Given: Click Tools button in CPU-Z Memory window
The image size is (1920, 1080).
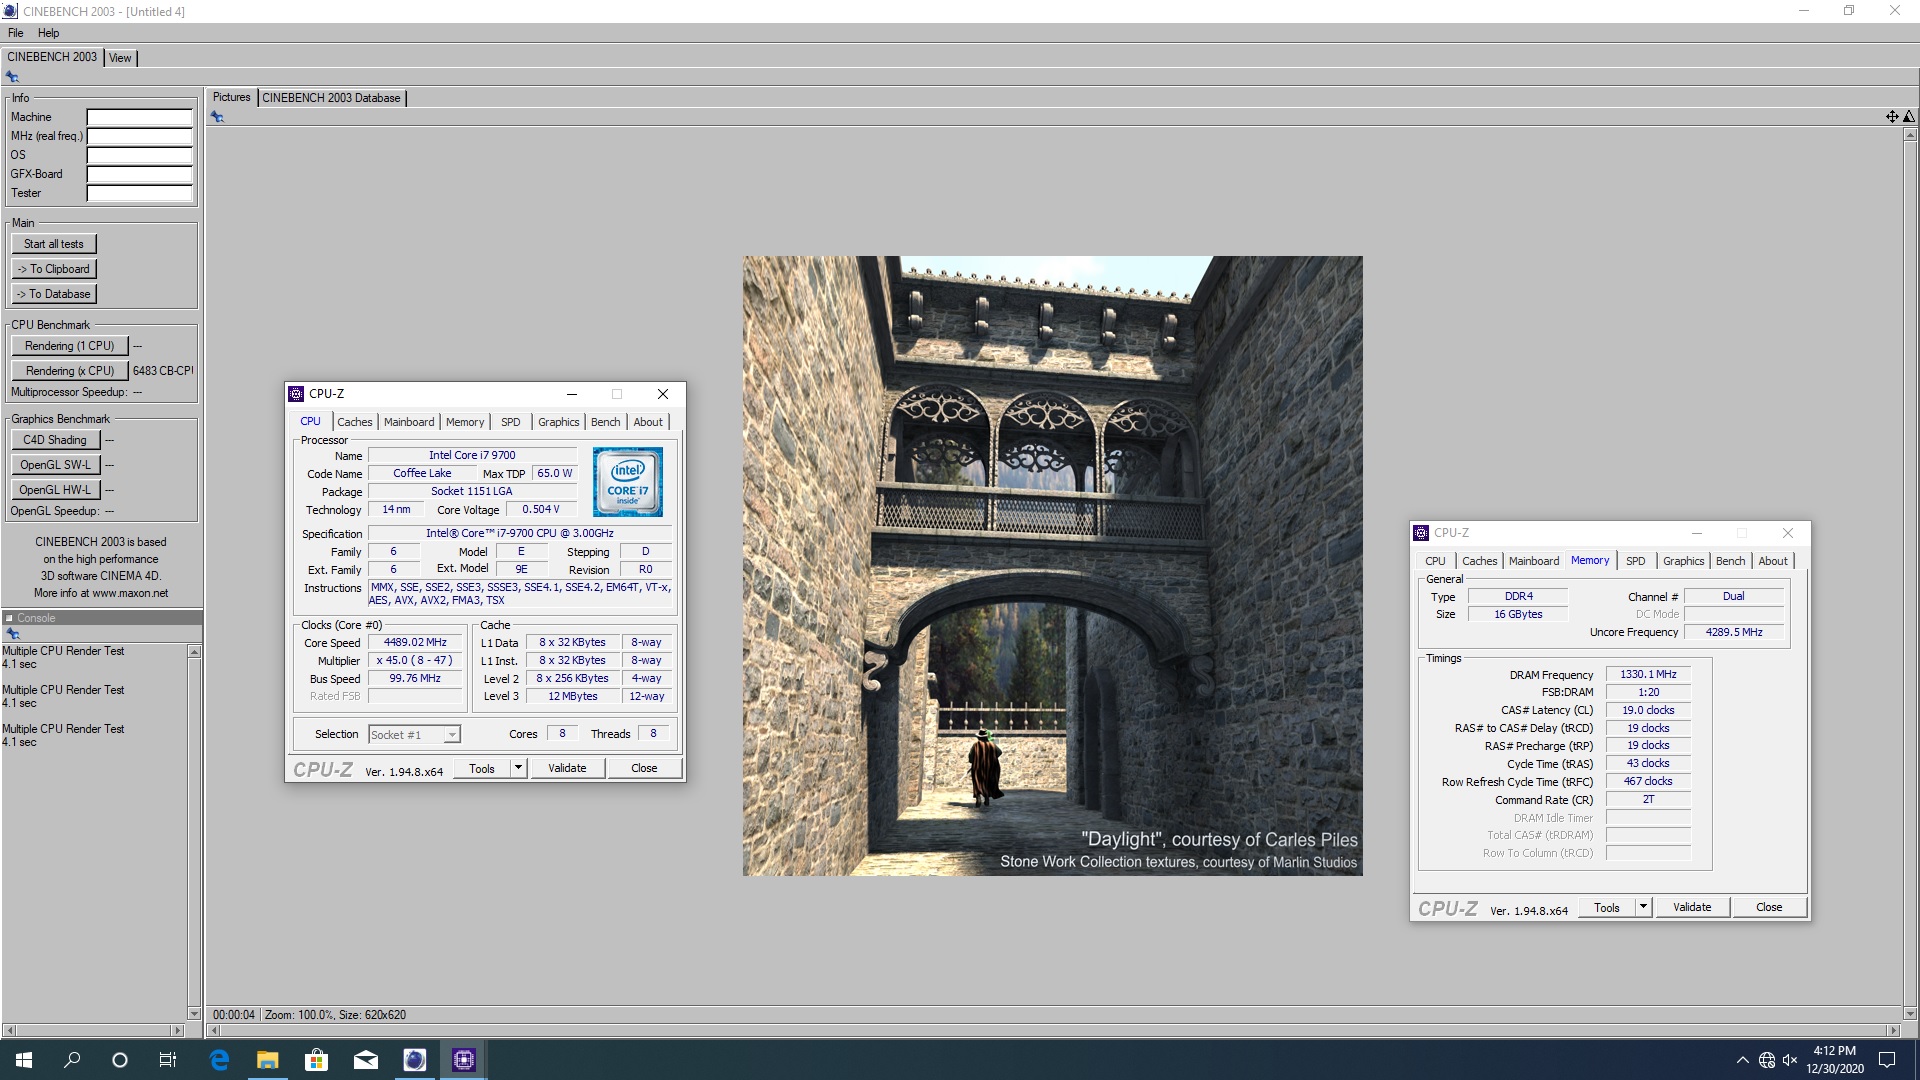Looking at the screenshot, I should coord(1607,907).
